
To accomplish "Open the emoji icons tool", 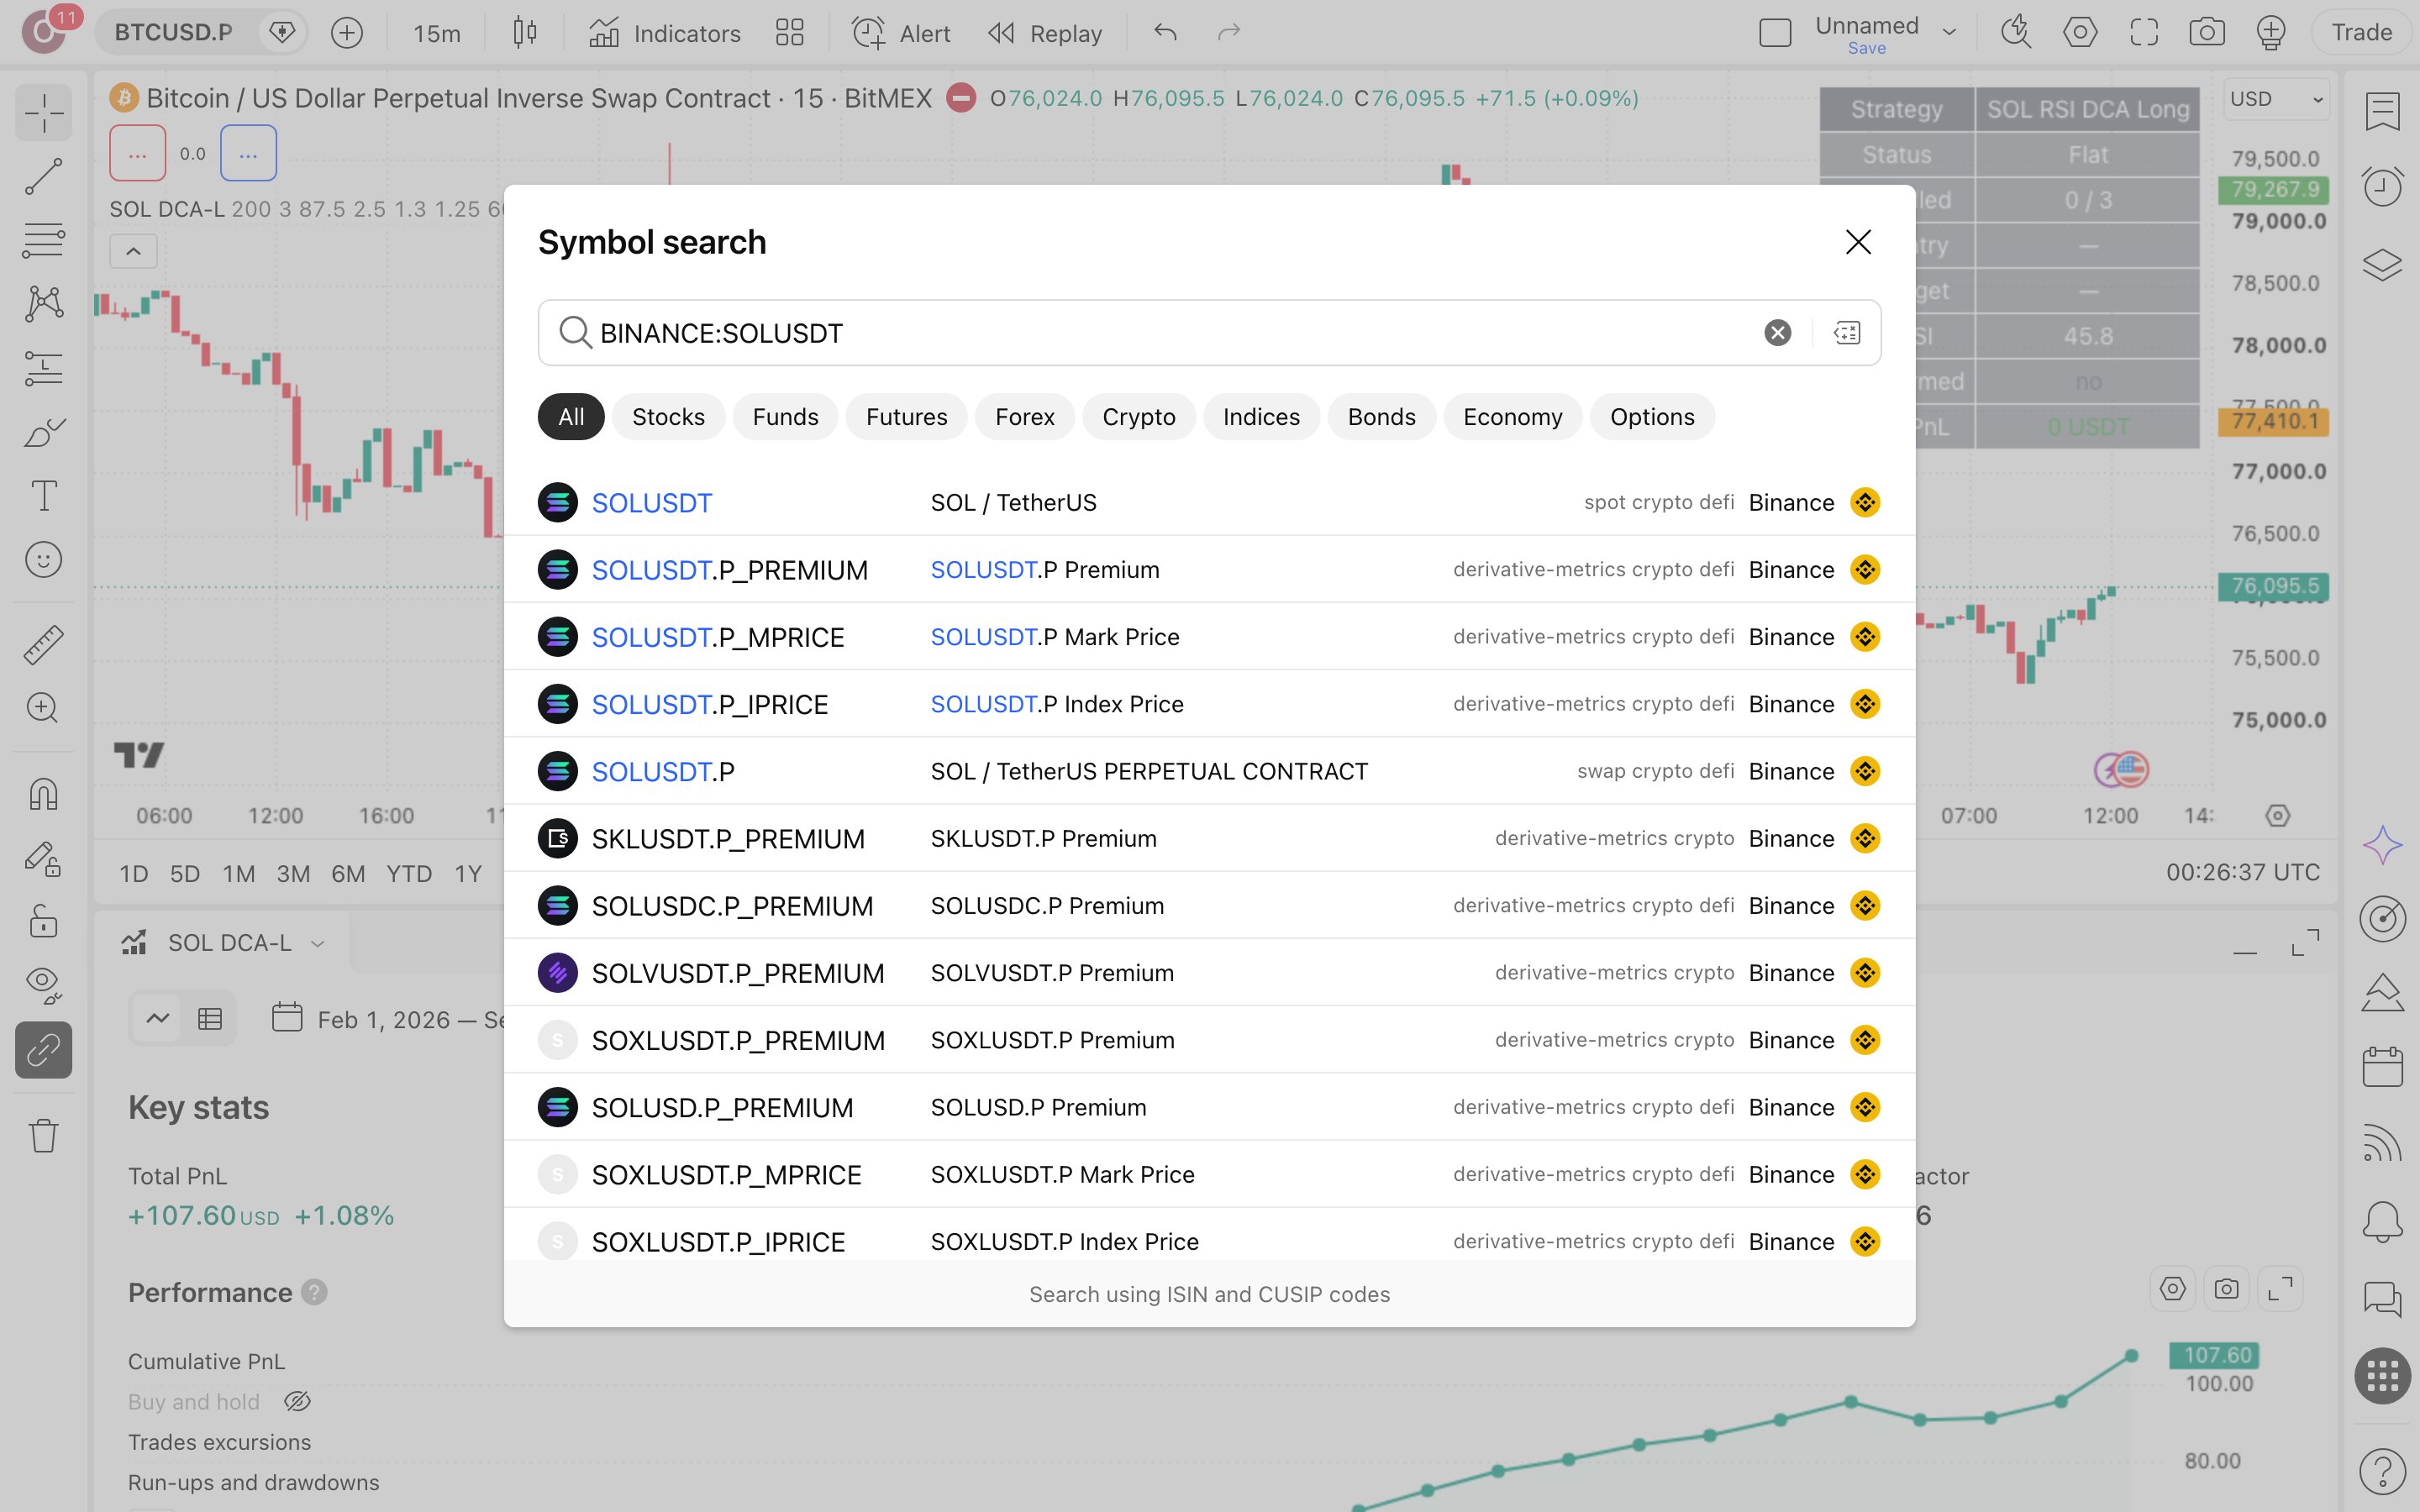I will pyautogui.click(x=43, y=559).
